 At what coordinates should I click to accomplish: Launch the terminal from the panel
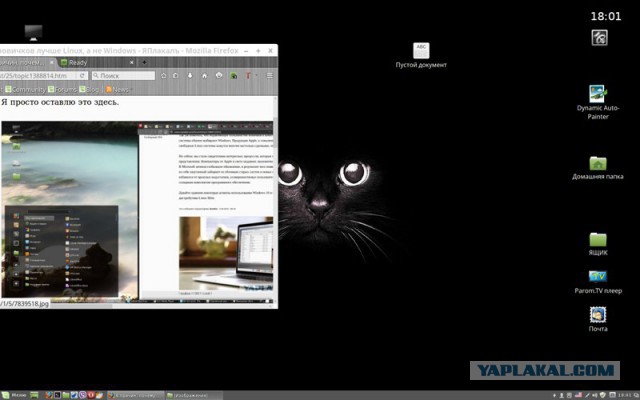[57, 395]
